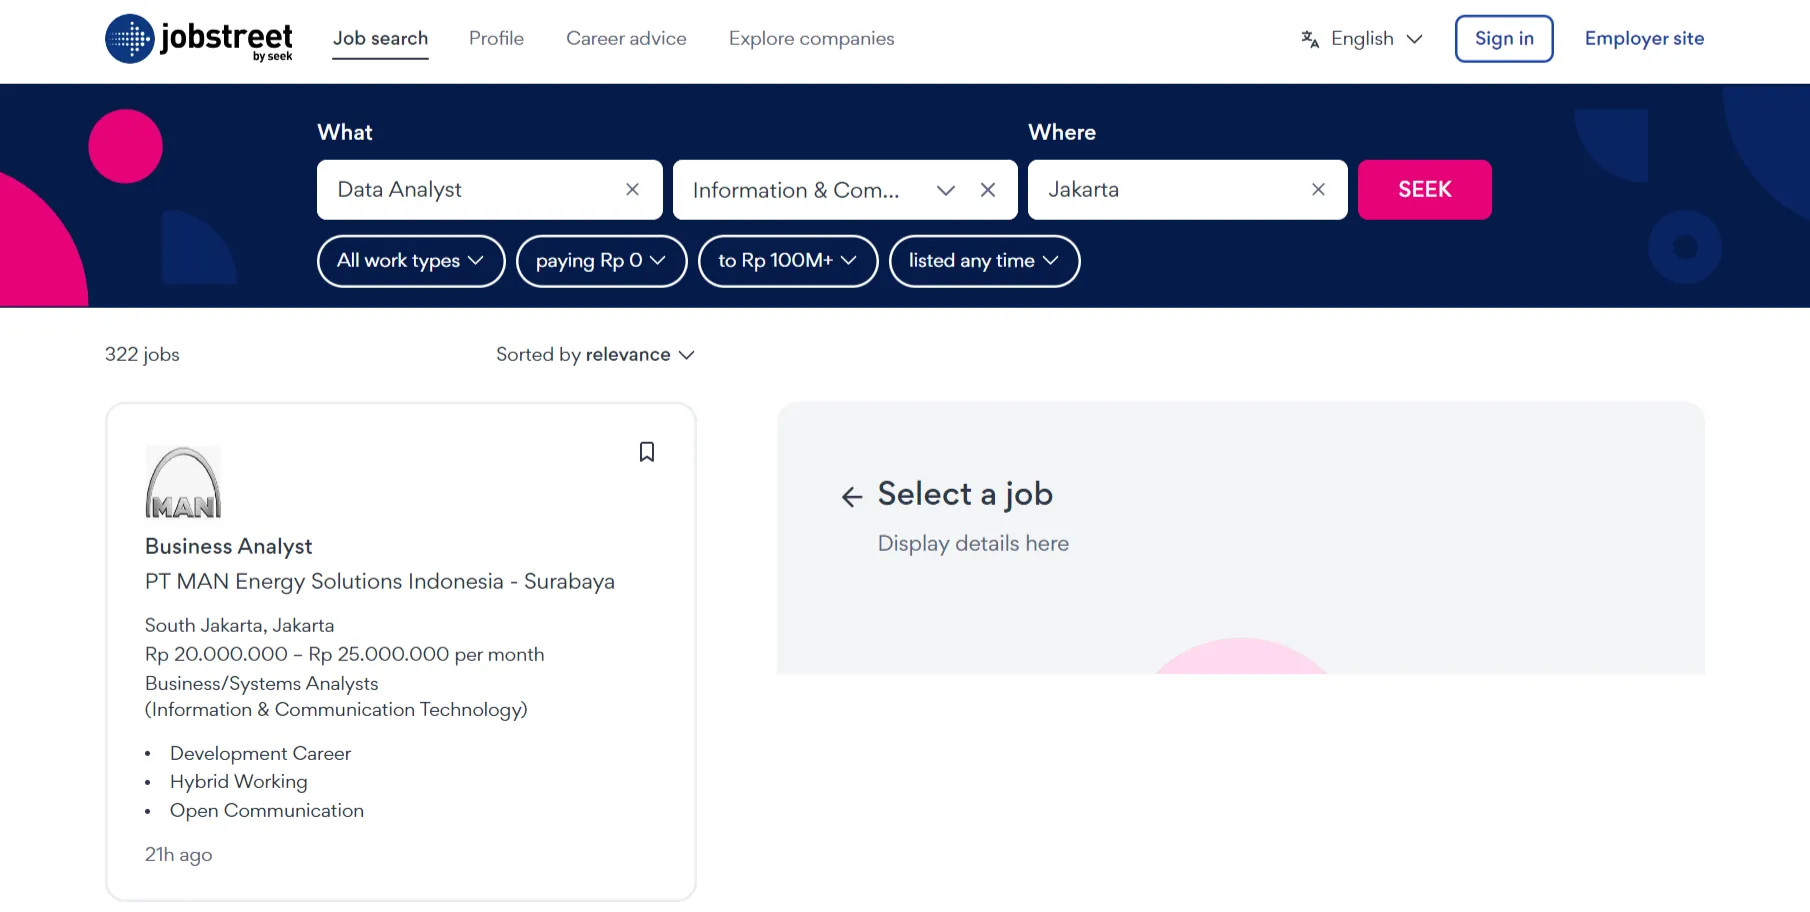Save the Business Analyst job with the bookmark icon

click(x=647, y=452)
